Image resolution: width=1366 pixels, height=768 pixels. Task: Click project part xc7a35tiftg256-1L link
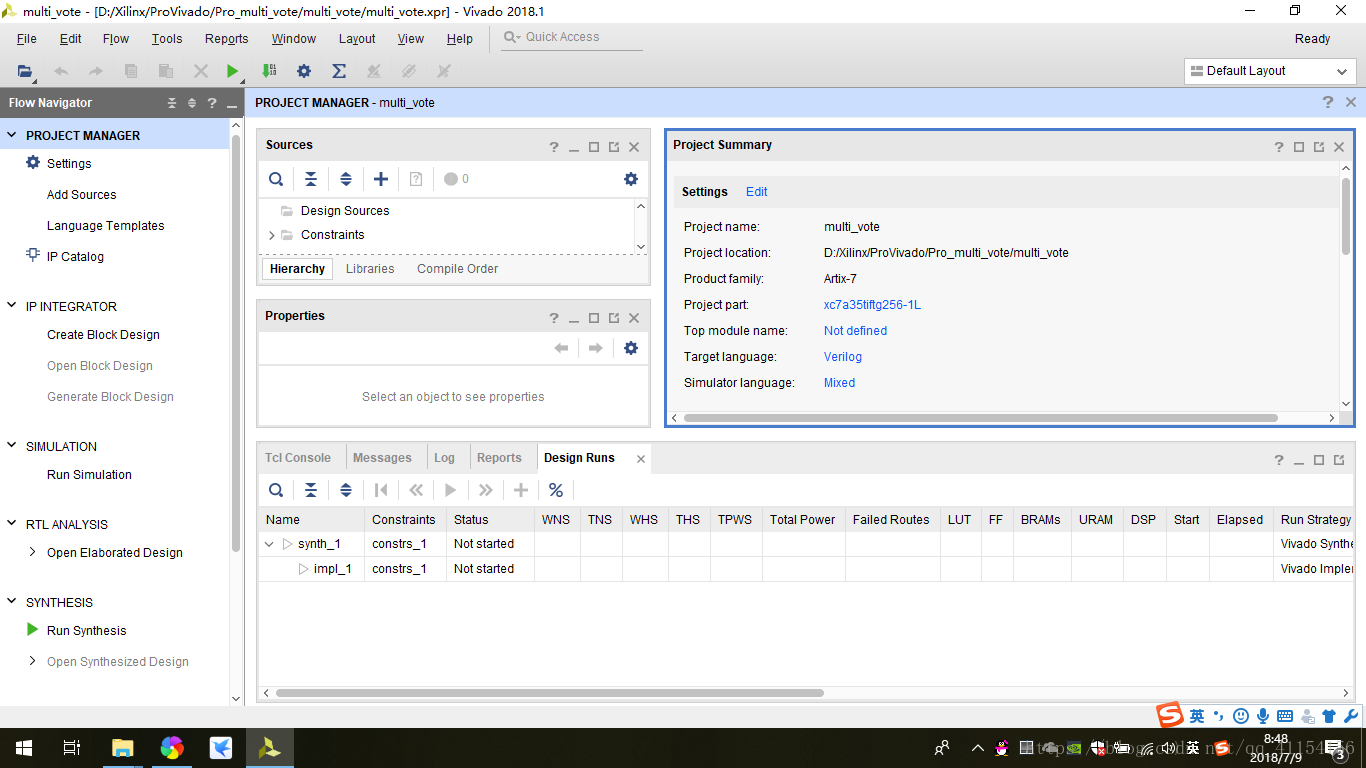click(x=872, y=305)
